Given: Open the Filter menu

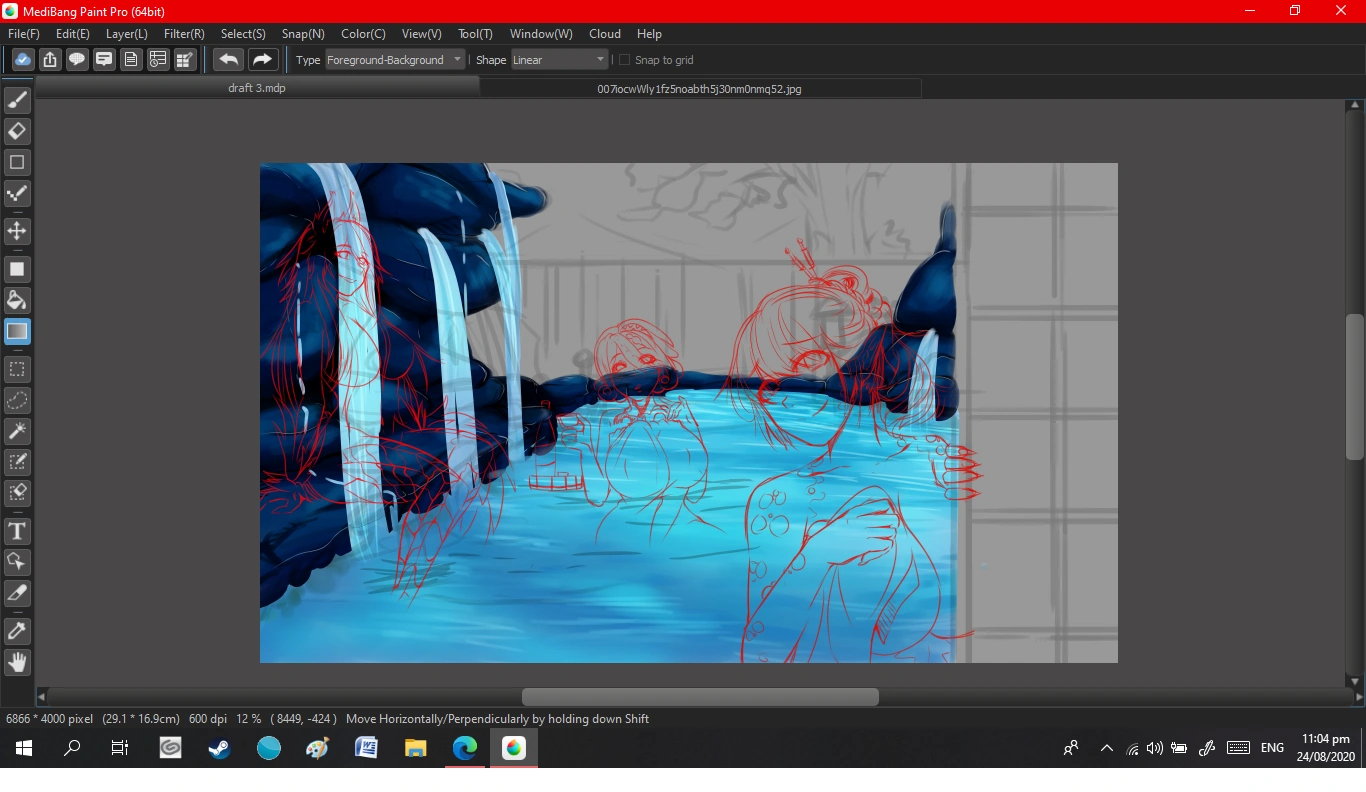Looking at the screenshot, I should point(184,34).
